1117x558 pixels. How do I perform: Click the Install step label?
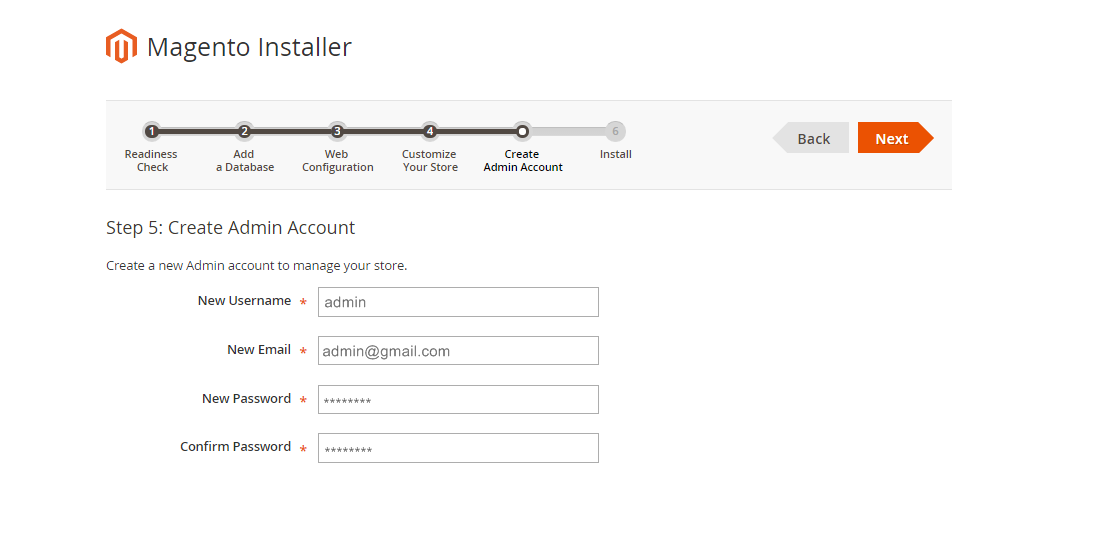(615, 154)
